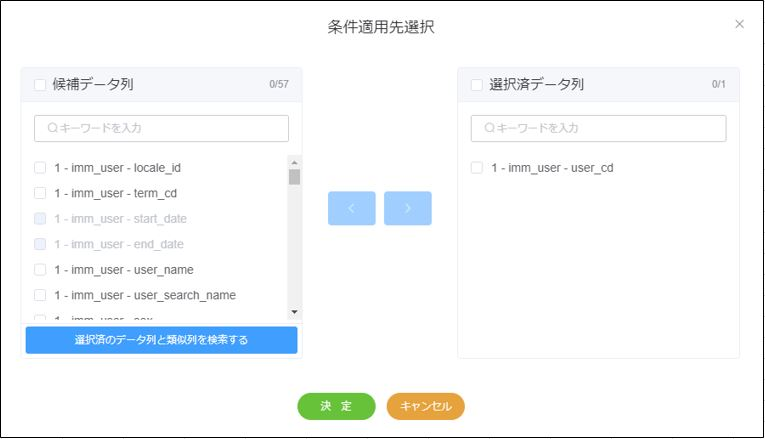This screenshot has height=439, width=765.
Task: Click the candidate list scrollbar thumb
Action: 294,177
